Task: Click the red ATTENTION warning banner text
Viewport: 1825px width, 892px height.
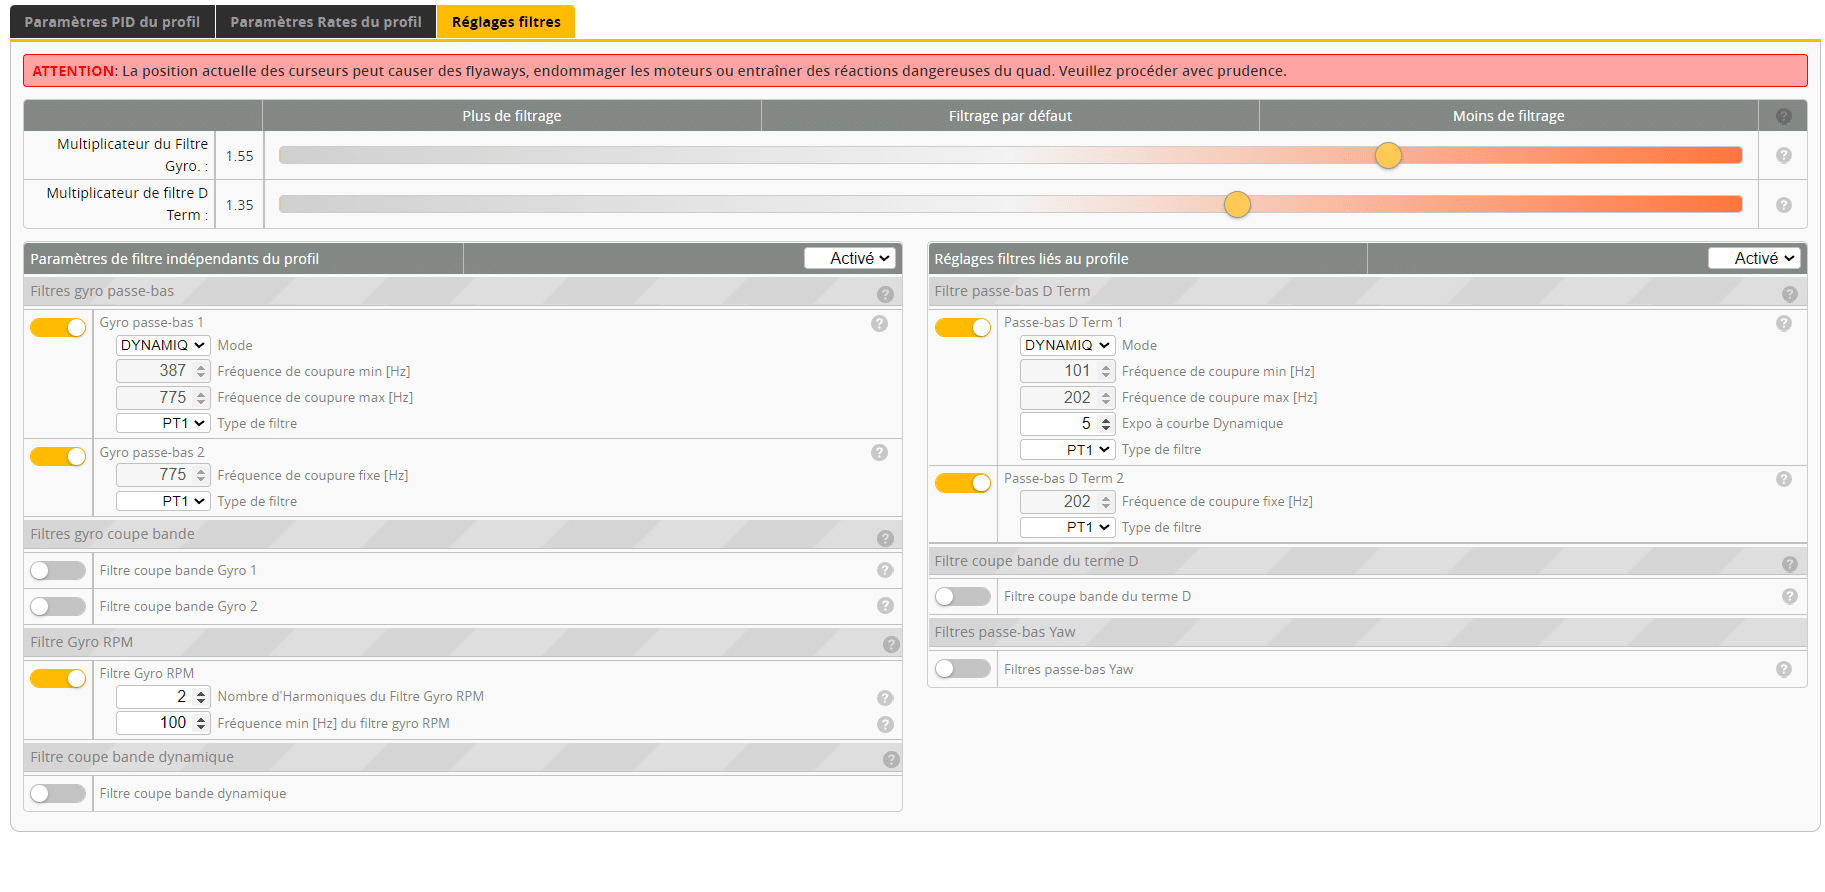Action: click(x=659, y=71)
